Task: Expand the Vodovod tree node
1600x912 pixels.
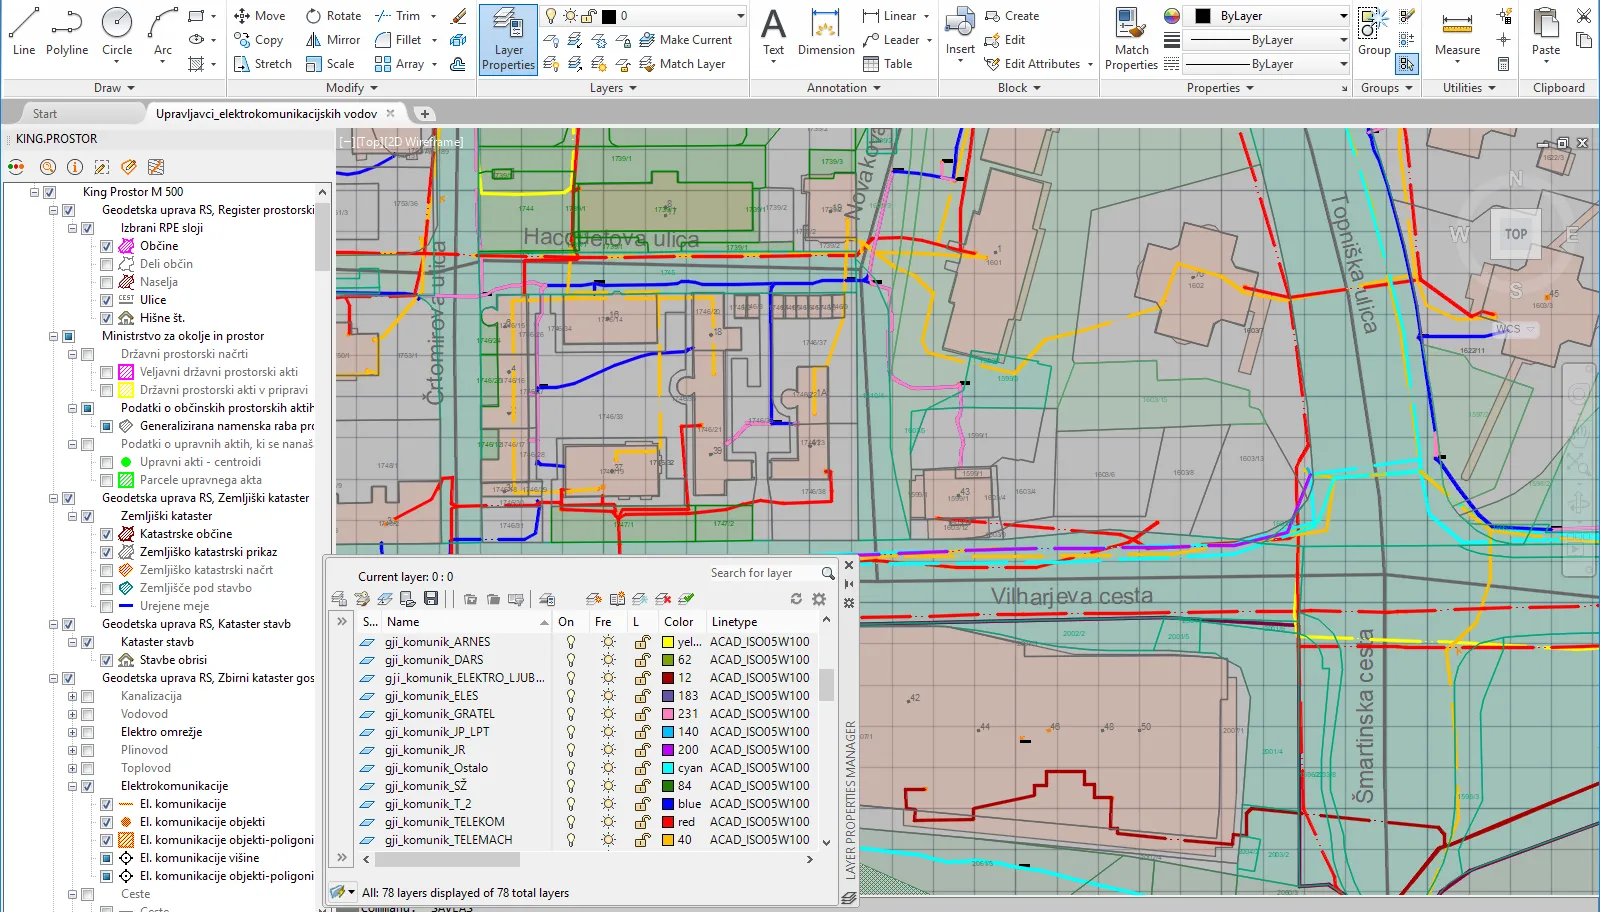Action: pos(72,714)
